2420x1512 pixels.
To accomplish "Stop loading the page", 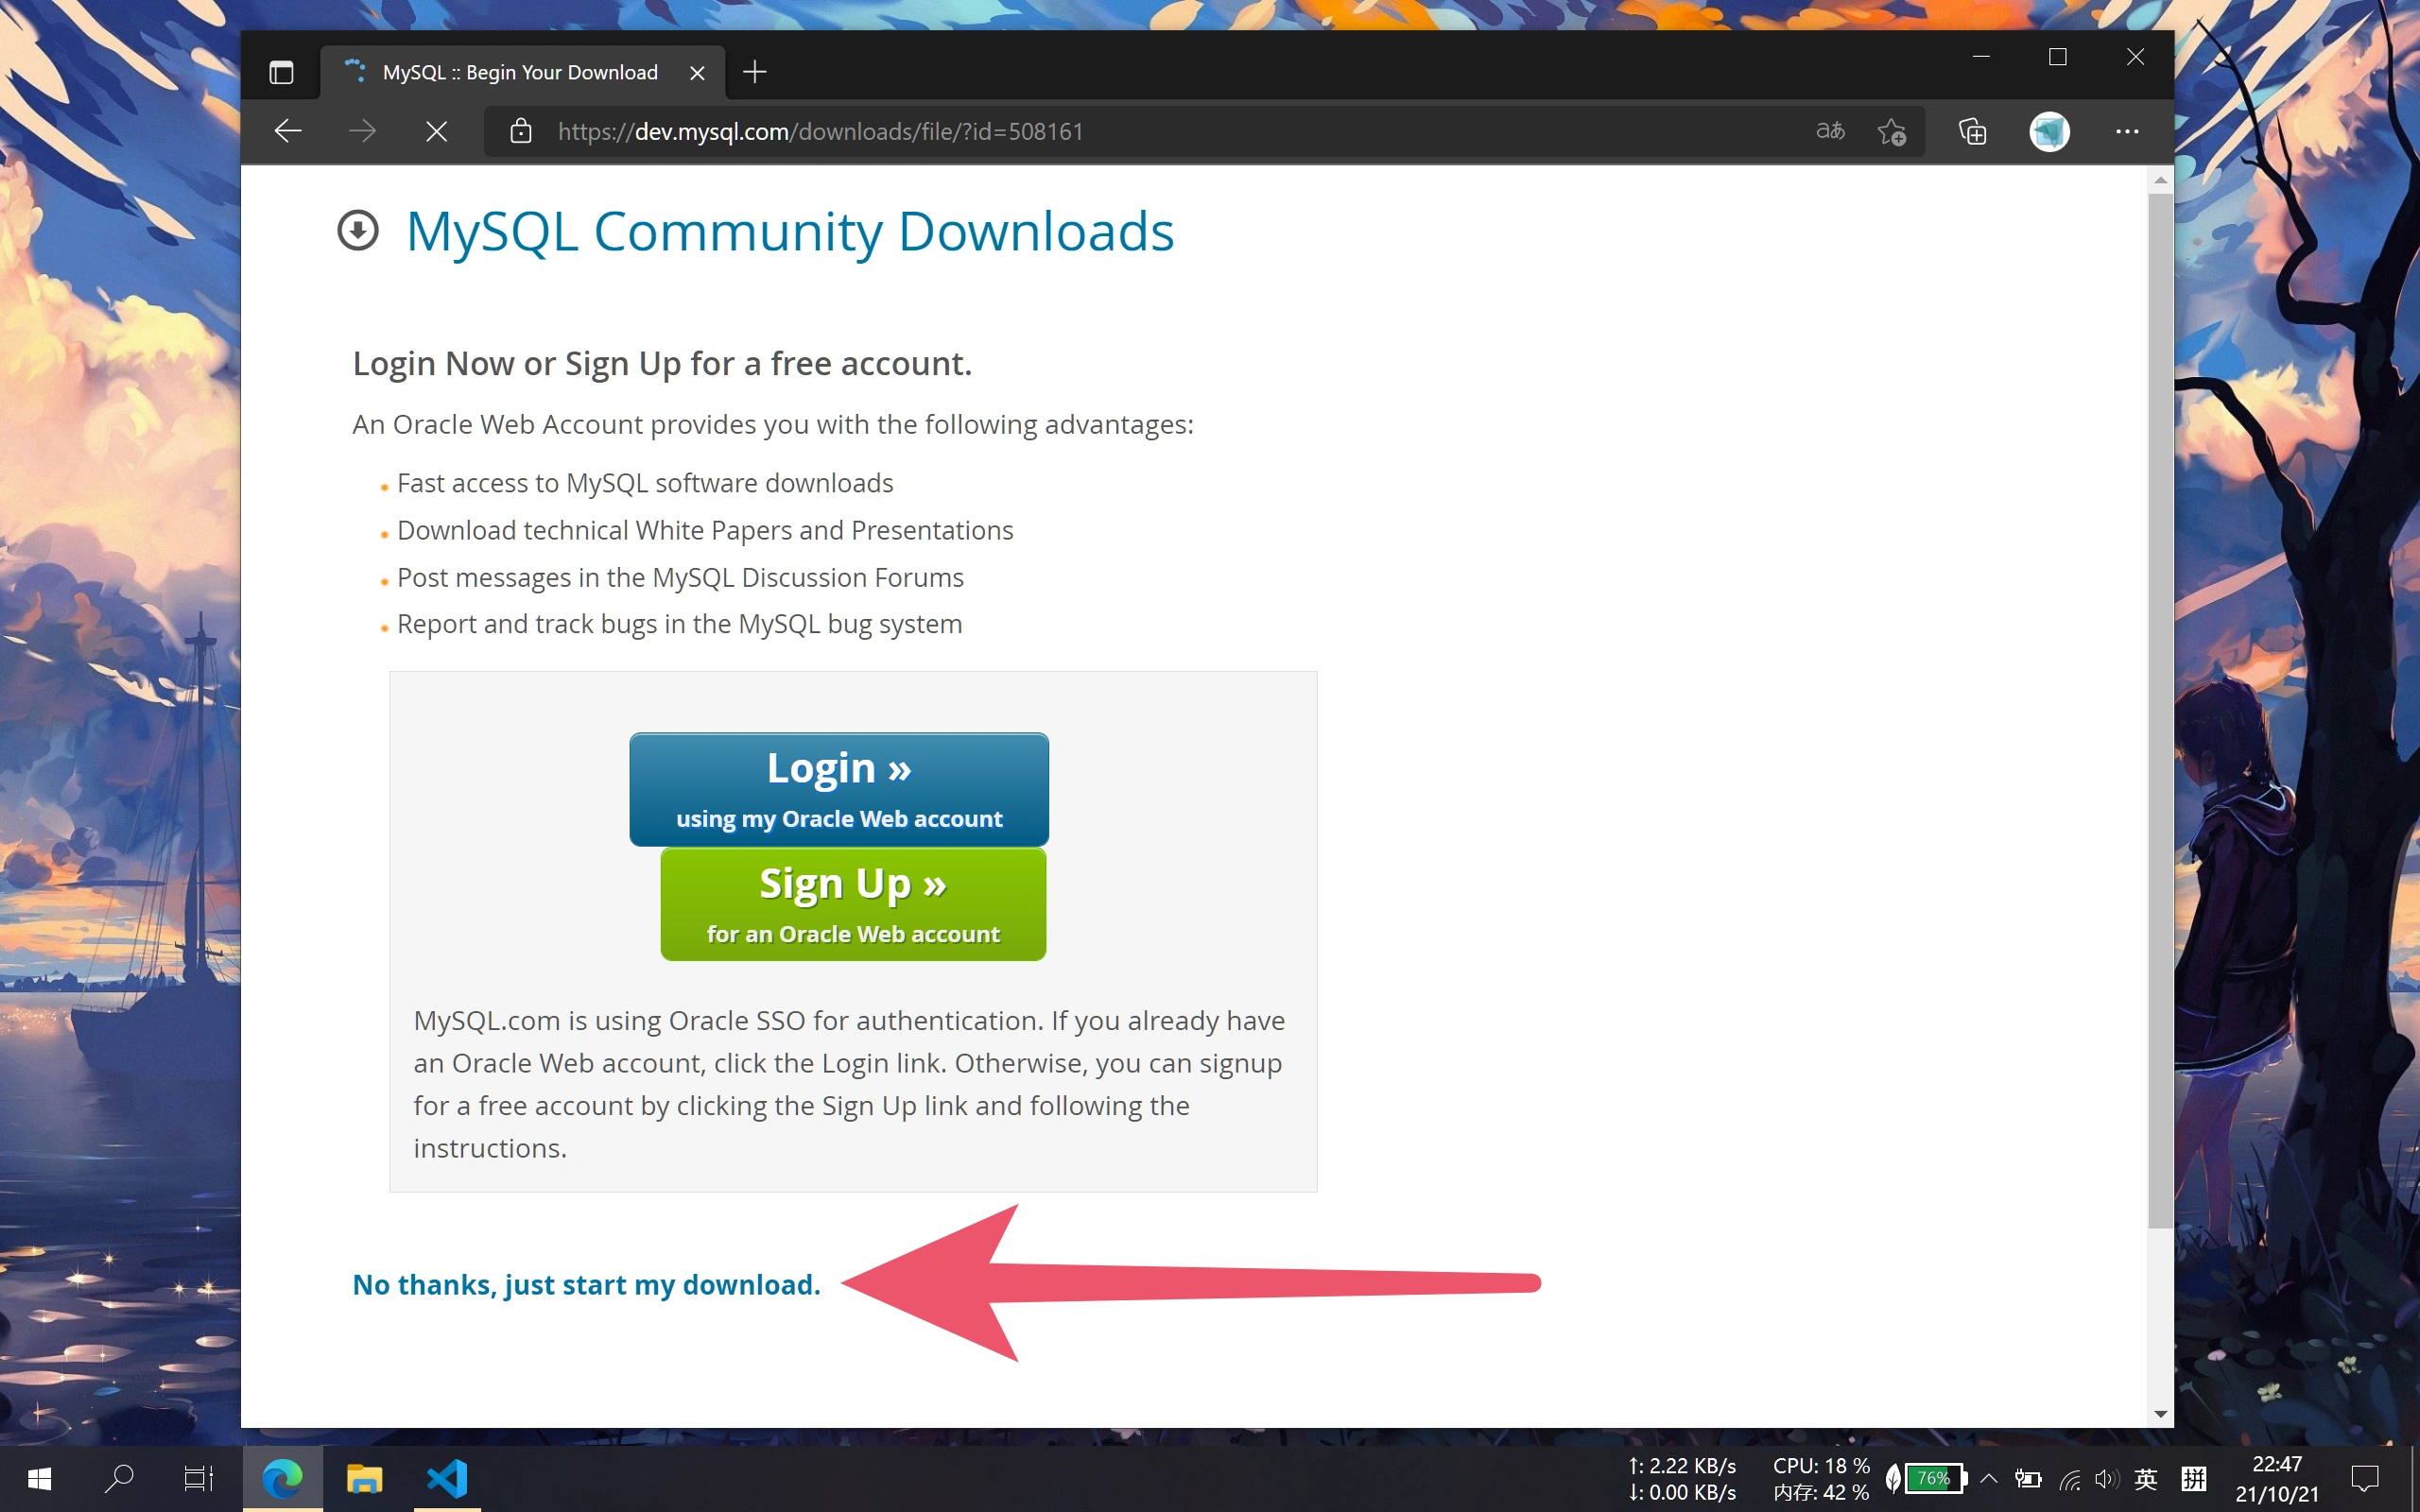I will tap(436, 131).
